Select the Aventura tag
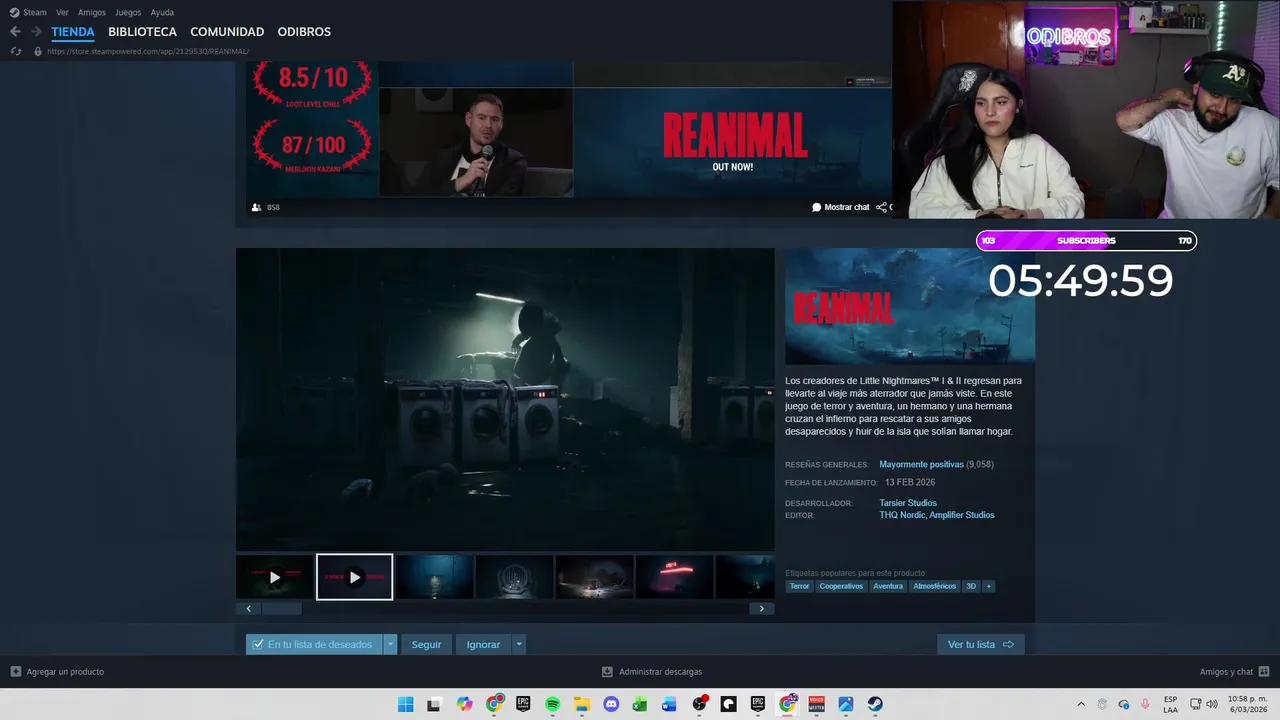Viewport: 1280px width, 720px height. tap(888, 586)
